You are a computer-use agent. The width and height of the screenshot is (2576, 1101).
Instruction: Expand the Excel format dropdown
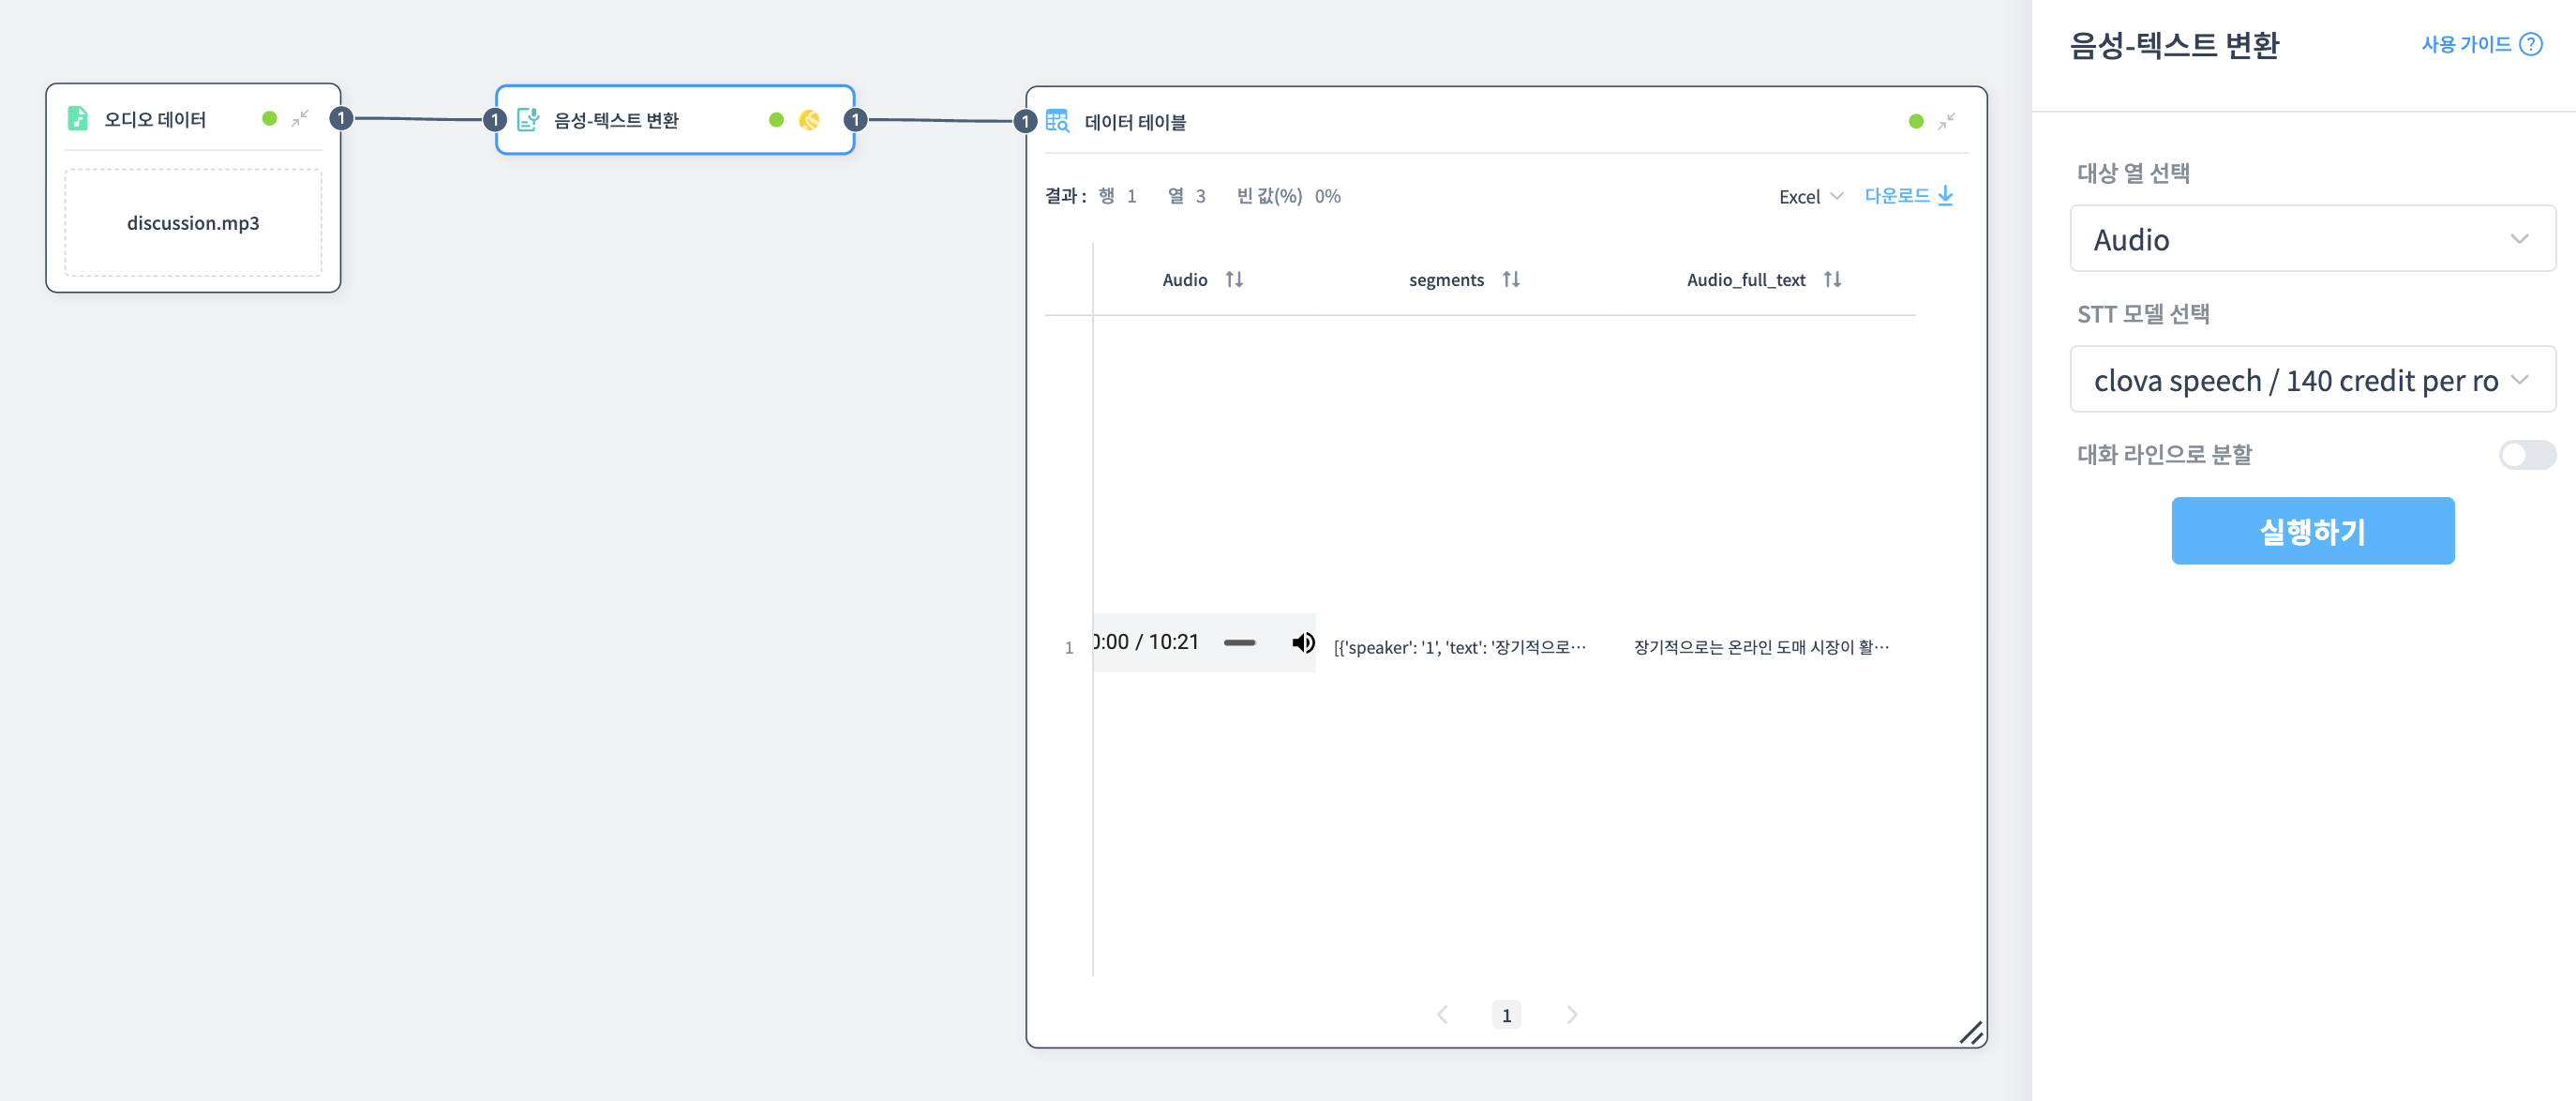click(1810, 197)
